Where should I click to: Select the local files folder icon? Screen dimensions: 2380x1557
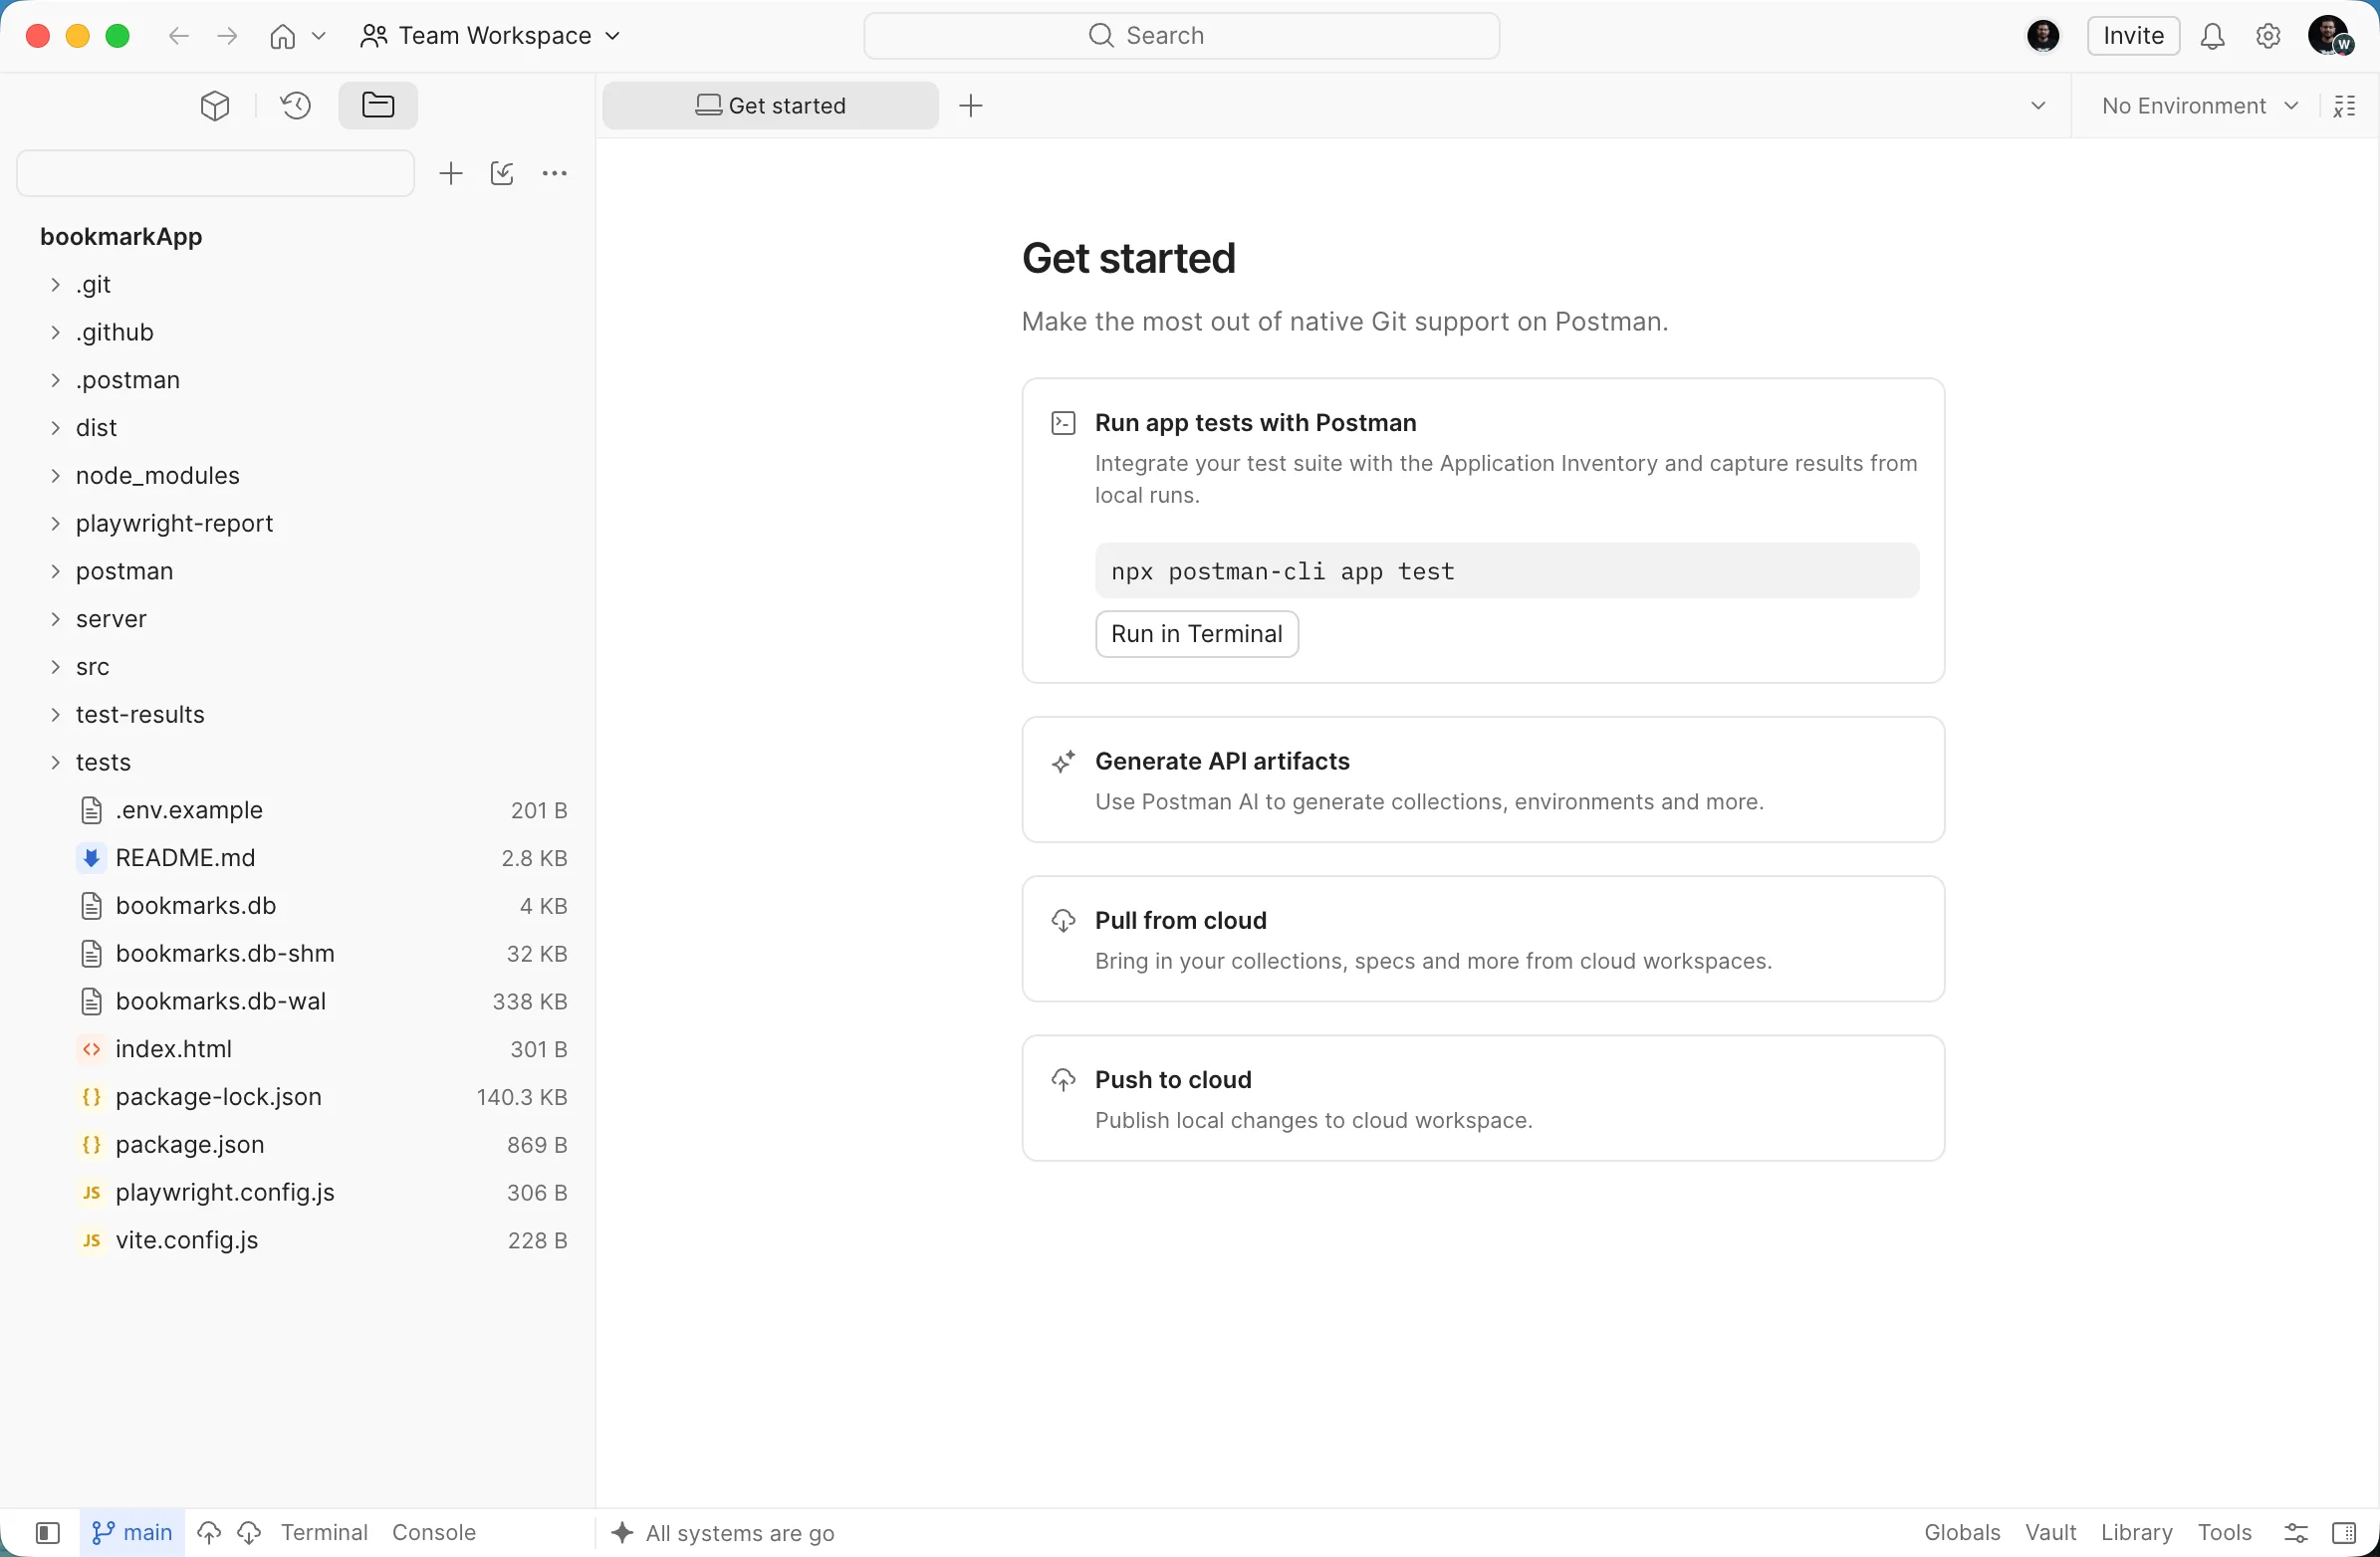tap(378, 105)
